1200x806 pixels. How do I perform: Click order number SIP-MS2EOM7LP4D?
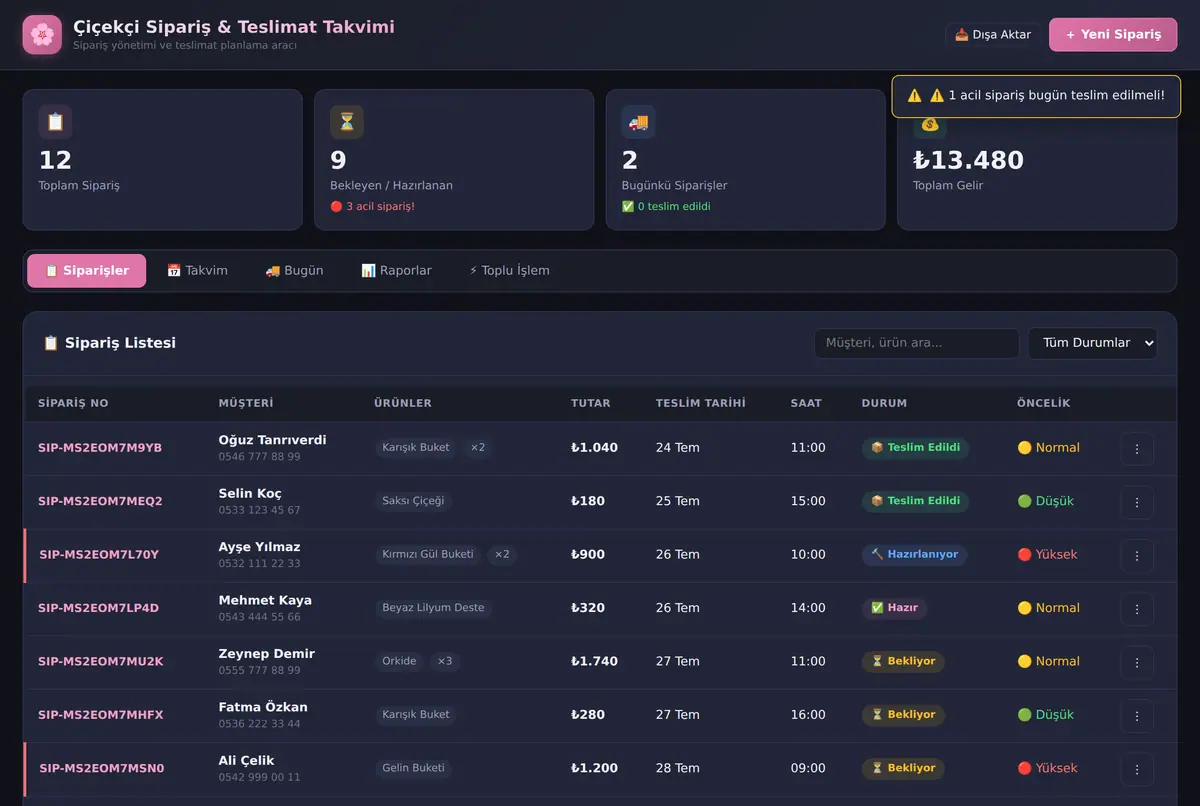tap(98, 608)
